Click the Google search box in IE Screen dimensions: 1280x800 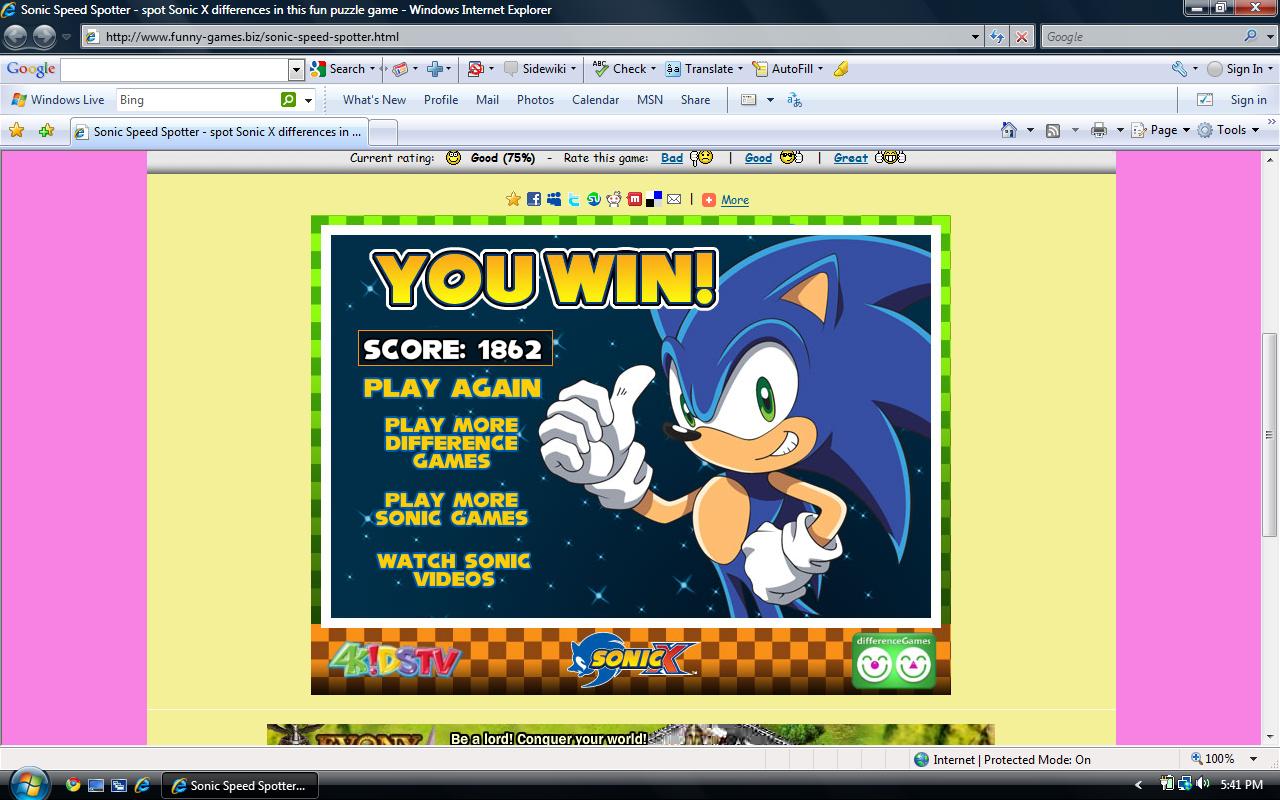pyautogui.click(x=1140, y=37)
